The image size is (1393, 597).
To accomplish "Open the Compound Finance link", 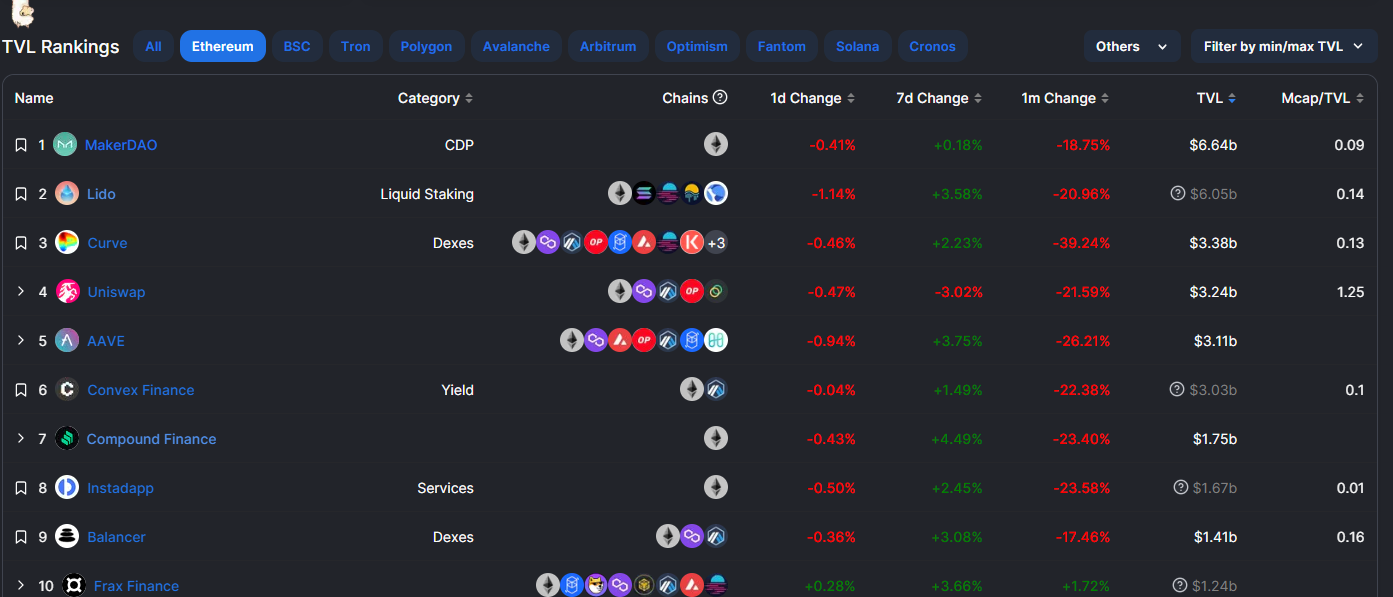I will coord(151,439).
